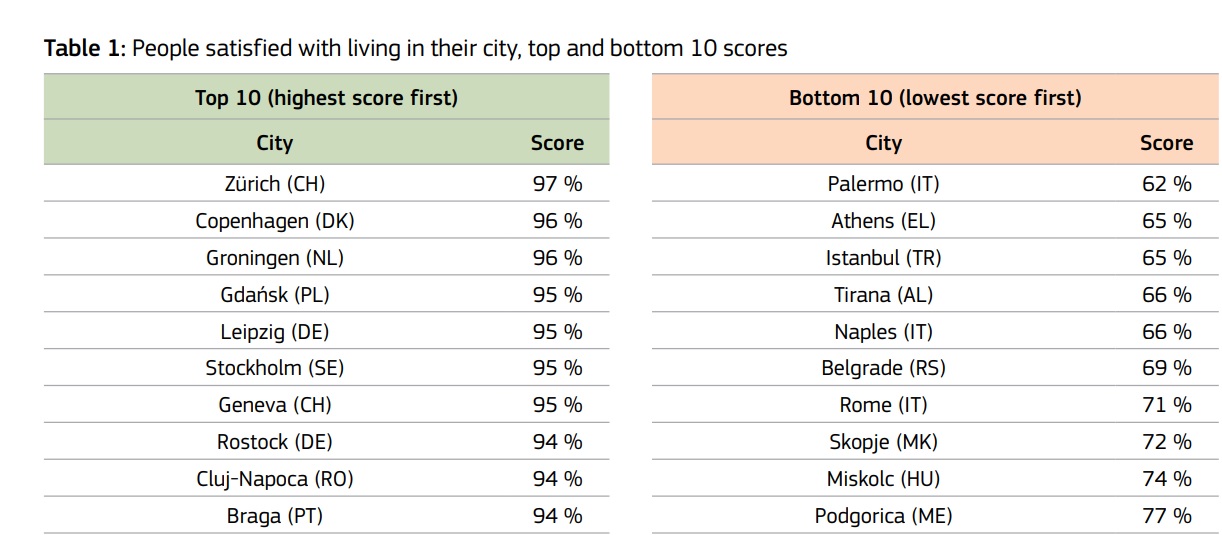The width and height of the screenshot is (1222, 535).
Task: Select the 77 % score for Podgorica
Action: pyautogui.click(x=1167, y=515)
